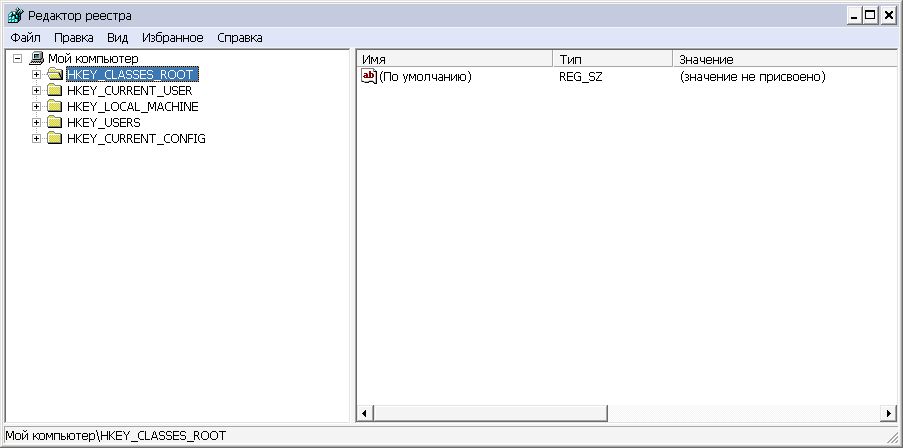
Task: Expand the HKEY_LOCAL_MACHINE branch
Action: 36,107
